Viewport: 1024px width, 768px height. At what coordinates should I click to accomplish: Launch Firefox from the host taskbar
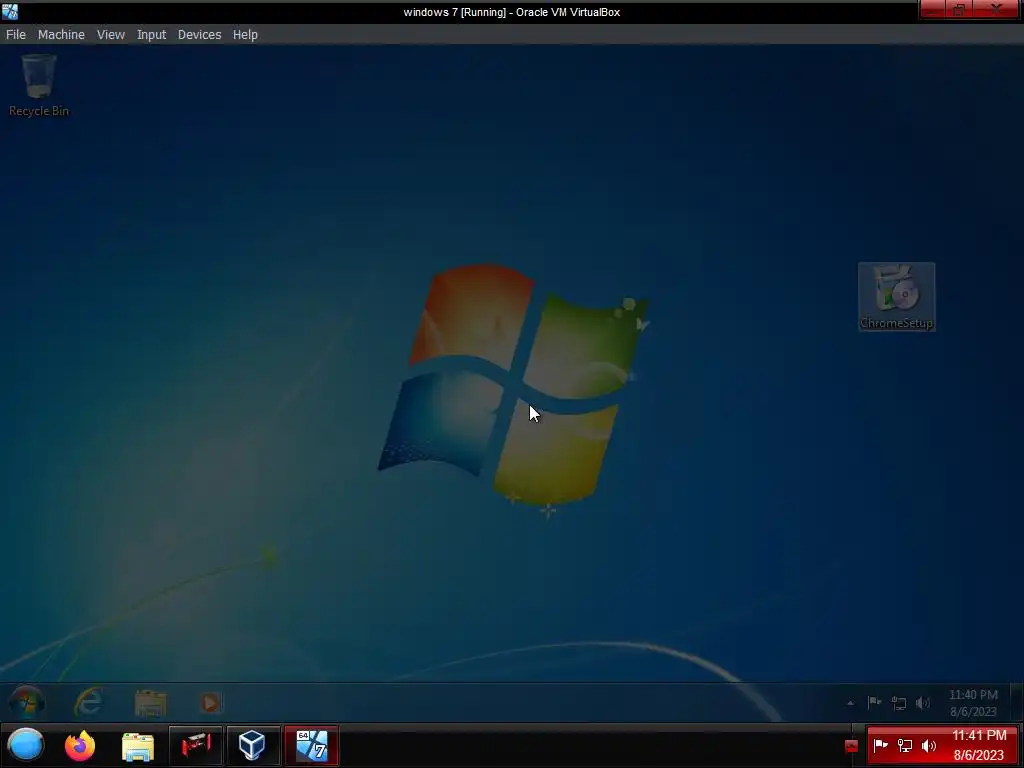click(x=80, y=746)
